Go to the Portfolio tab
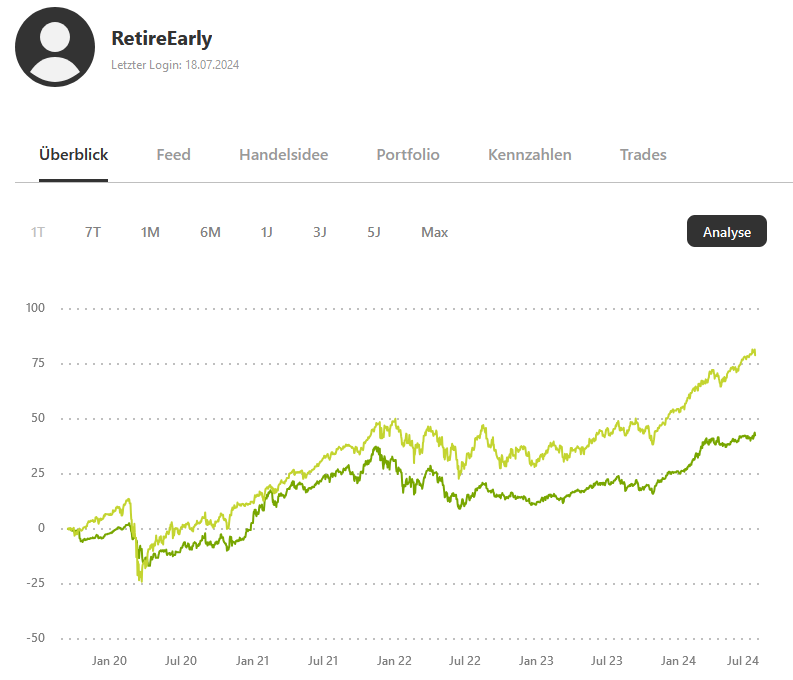The width and height of the screenshot is (793, 680). (x=408, y=155)
